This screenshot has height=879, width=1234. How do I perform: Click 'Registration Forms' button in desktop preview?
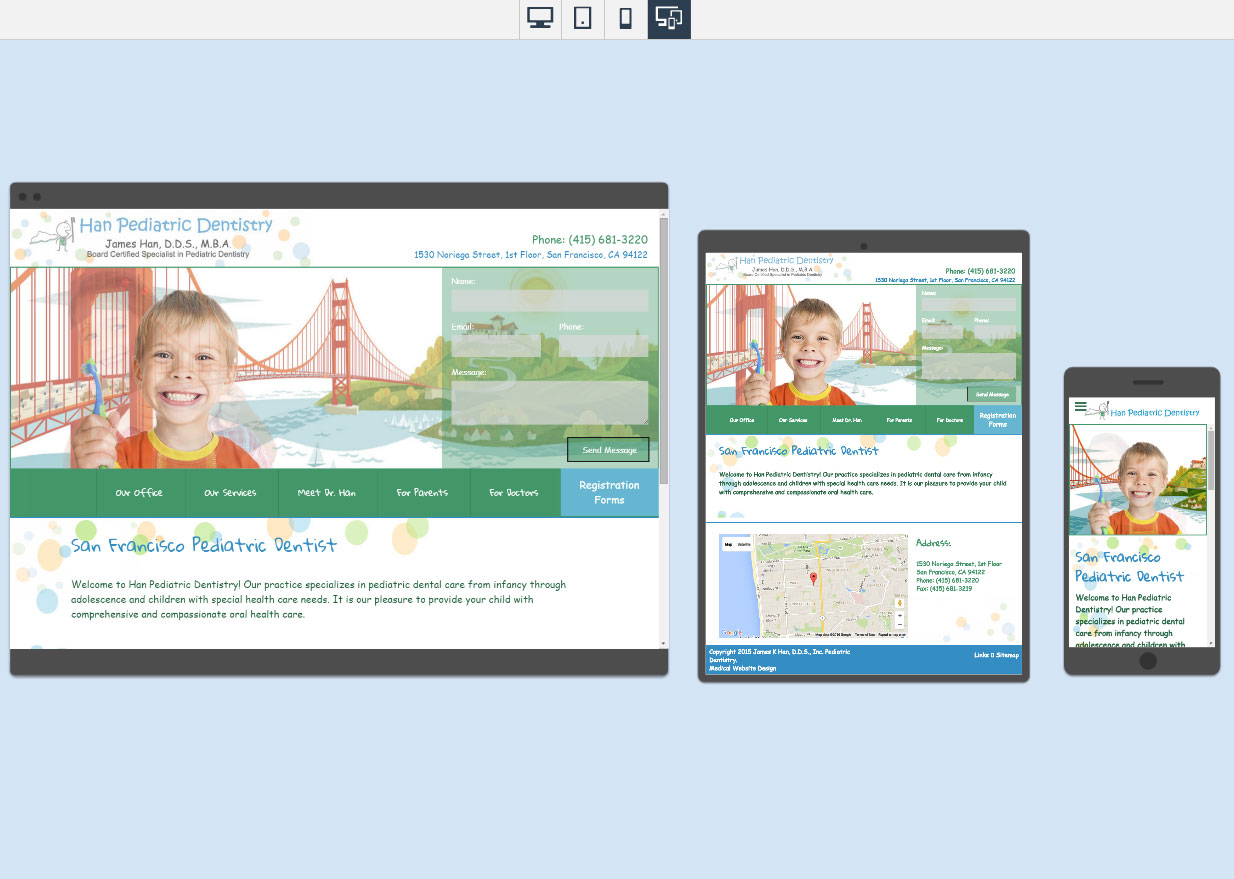[609, 492]
